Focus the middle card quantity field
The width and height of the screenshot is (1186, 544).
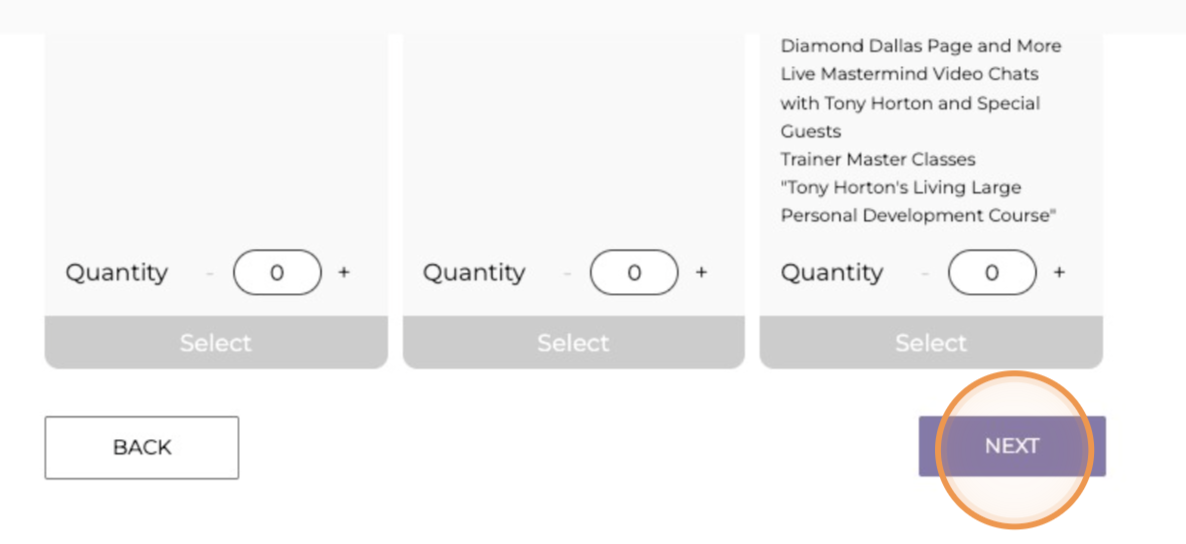coord(634,272)
